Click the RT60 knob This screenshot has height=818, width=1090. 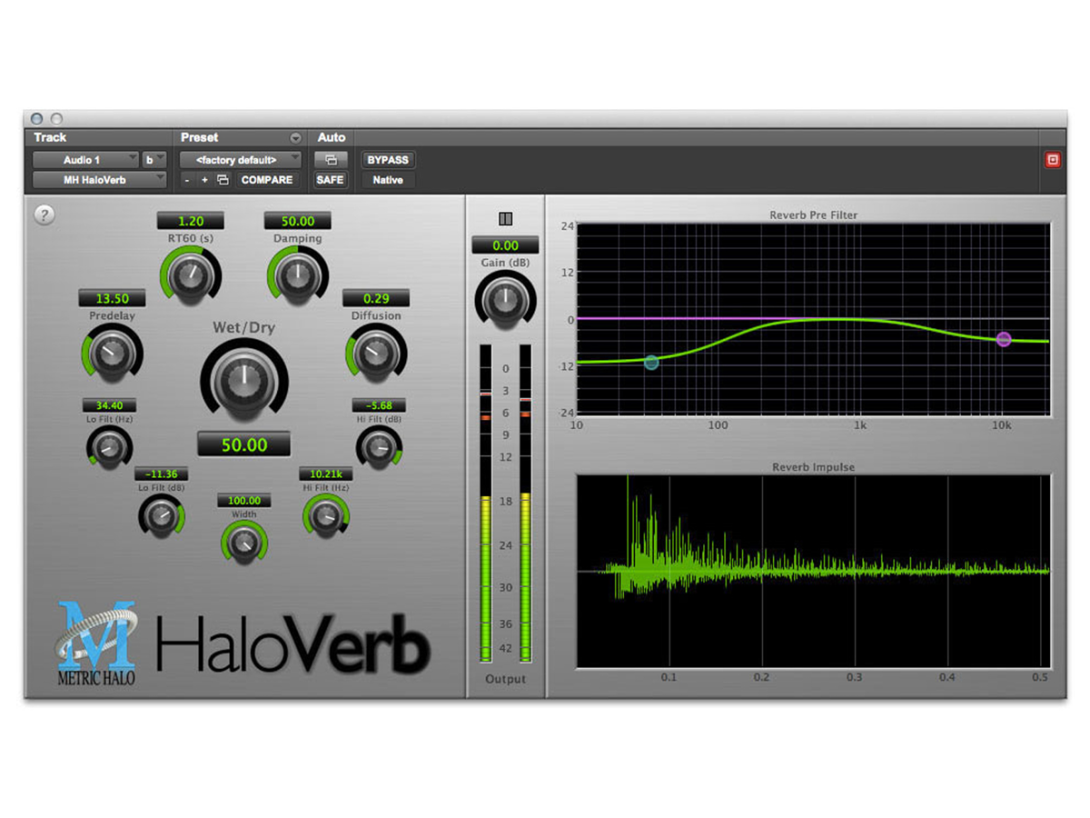pyautogui.click(x=190, y=276)
